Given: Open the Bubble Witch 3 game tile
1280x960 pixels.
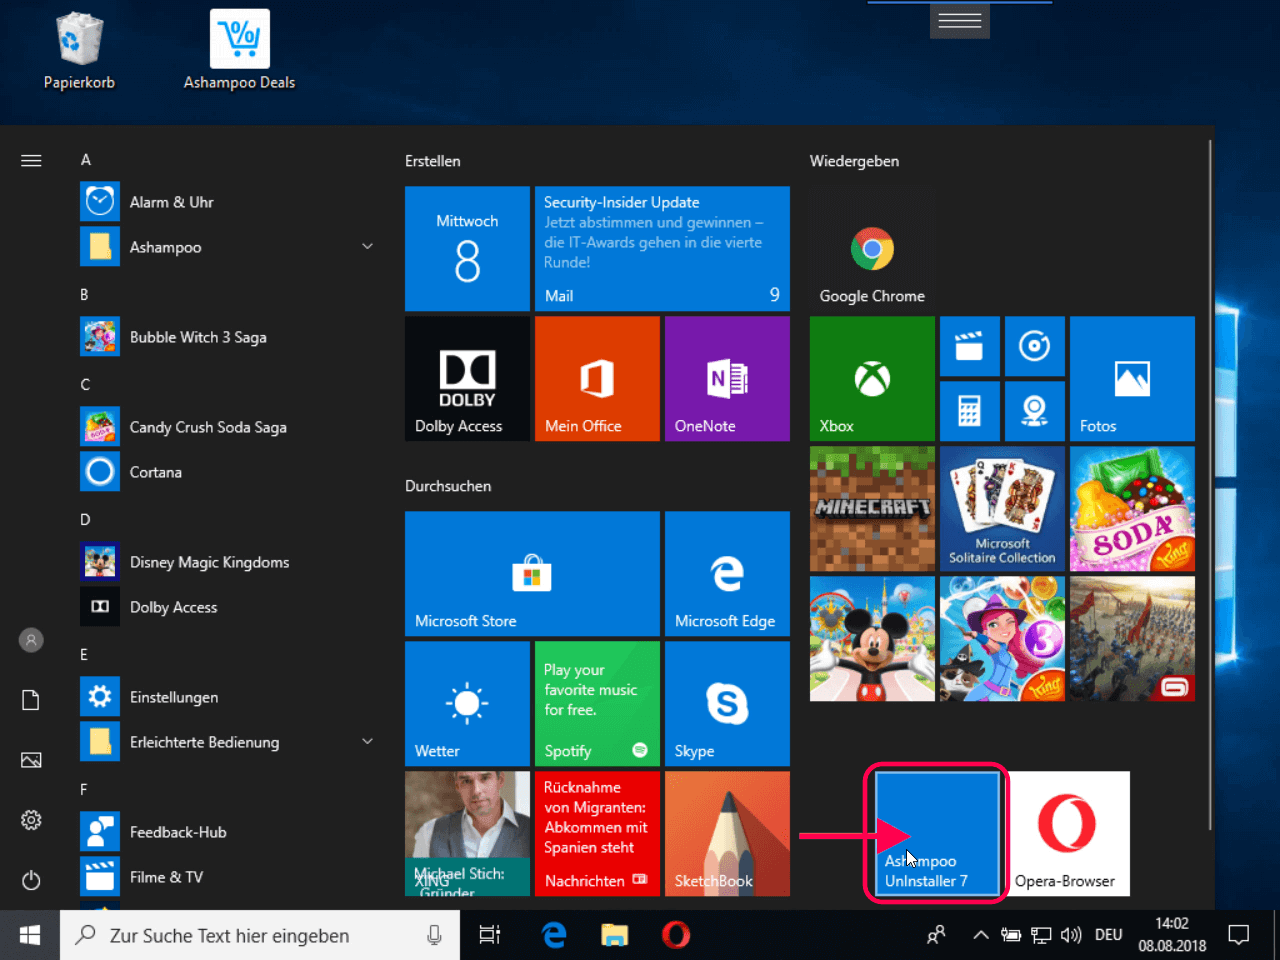Looking at the screenshot, I should pyautogui.click(x=1002, y=639).
